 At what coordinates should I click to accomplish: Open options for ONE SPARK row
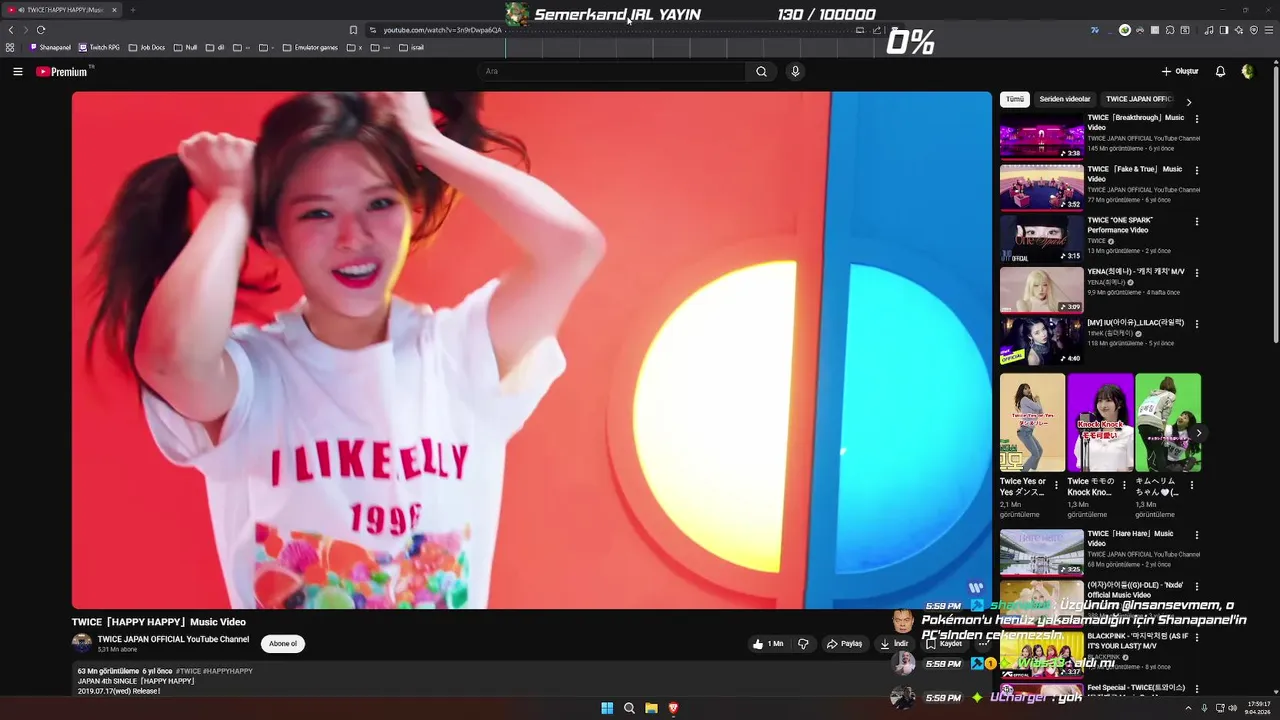pyautogui.click(x=1197, y=221)
